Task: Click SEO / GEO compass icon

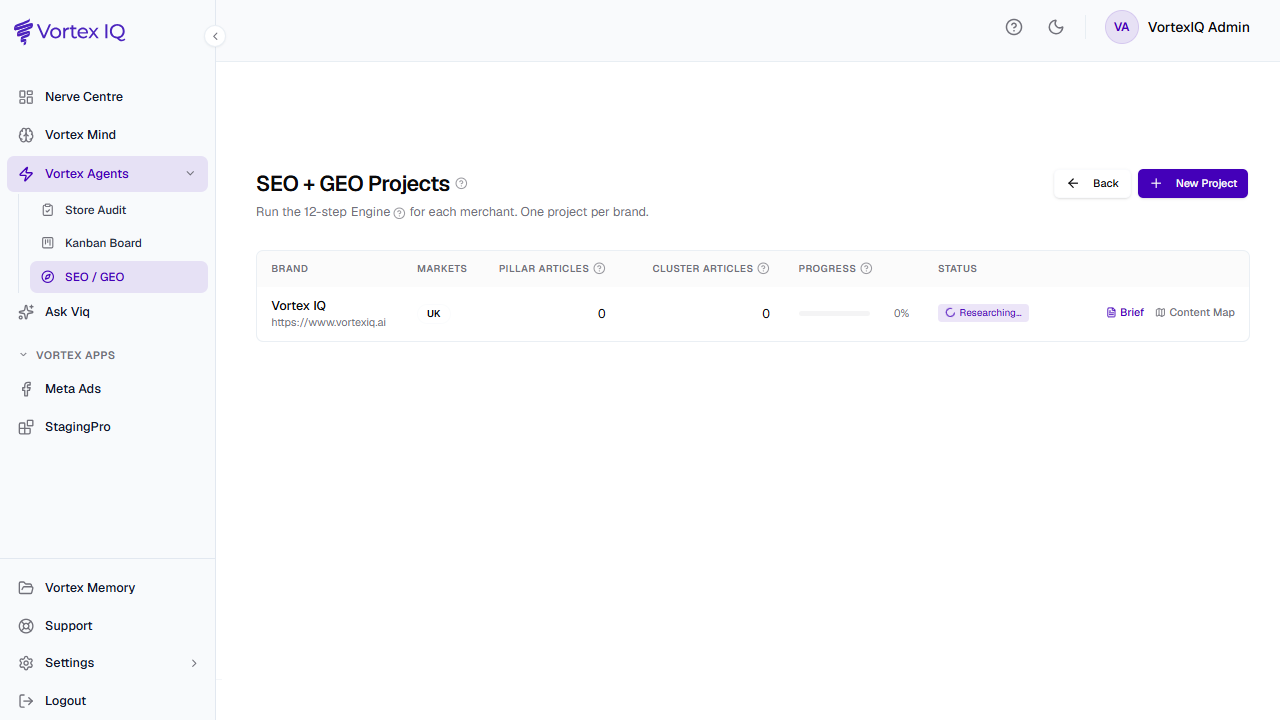Action: click(x=47, y=277)
